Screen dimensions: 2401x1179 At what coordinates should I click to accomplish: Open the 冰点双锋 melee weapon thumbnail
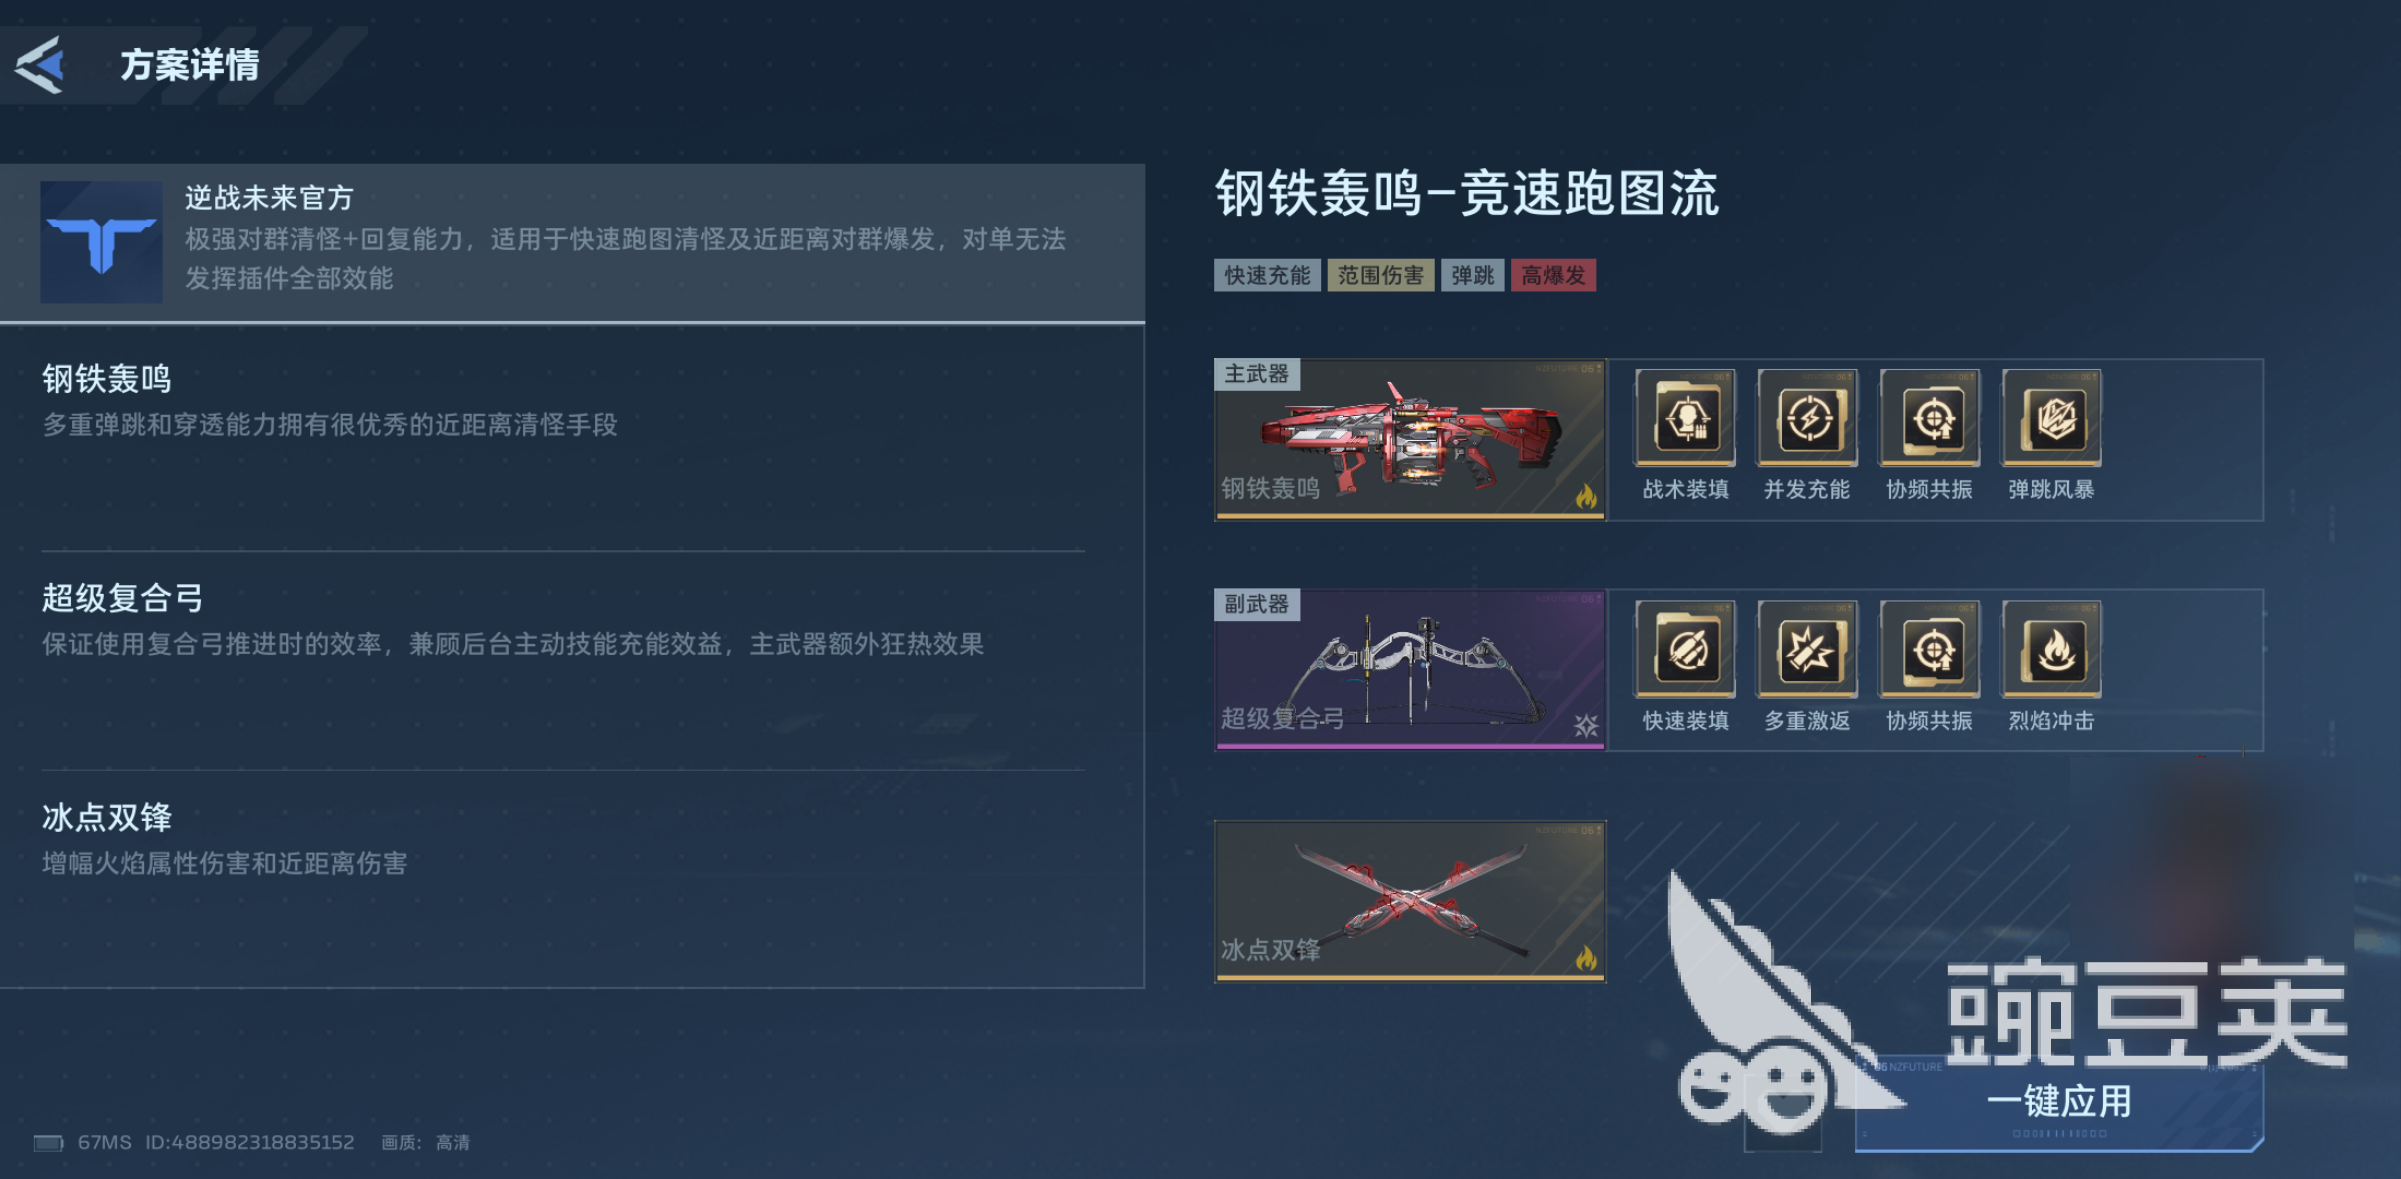1410,901
